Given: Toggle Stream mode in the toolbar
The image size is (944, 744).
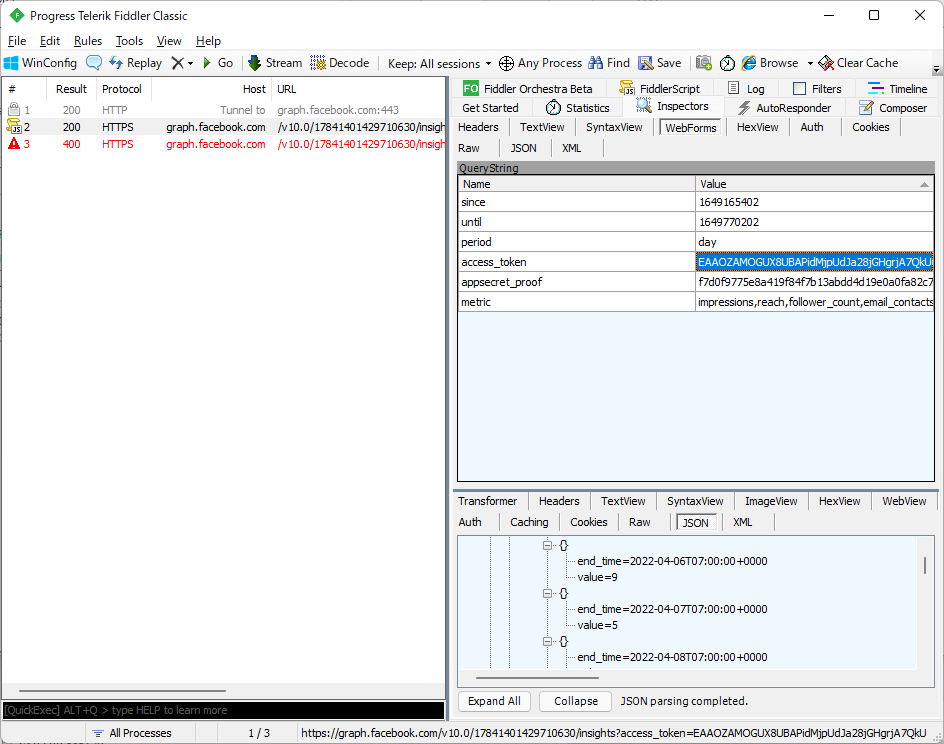Looking at the screenshot, I should (x=275, y=63).
